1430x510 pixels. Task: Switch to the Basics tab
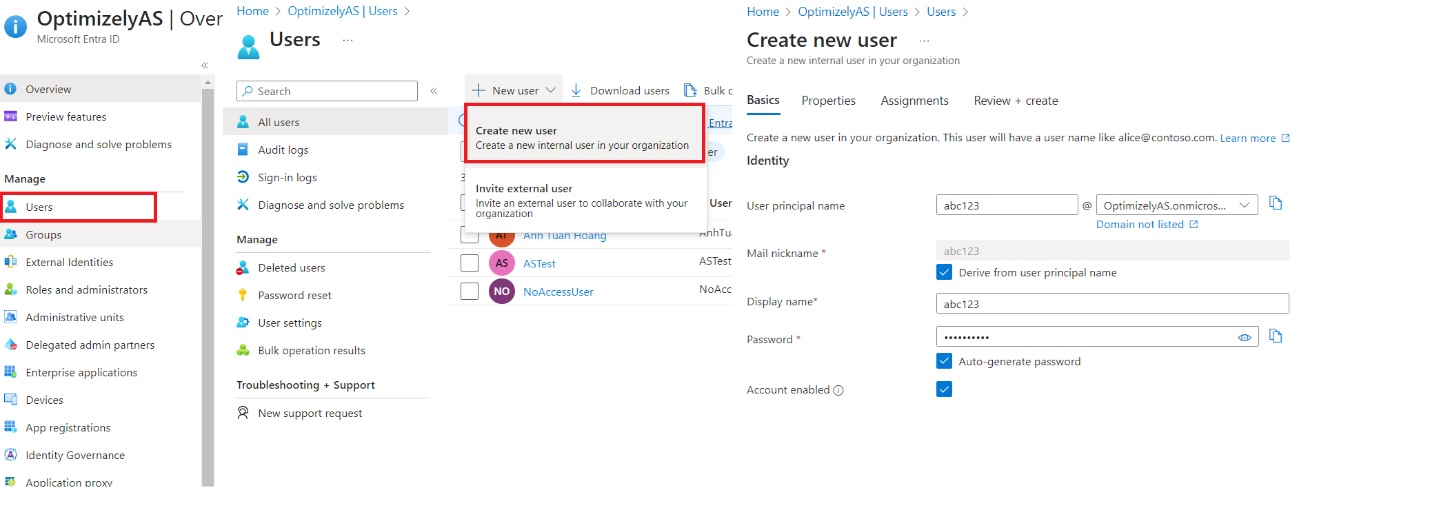pyautogui.click(x=763, y=101)
